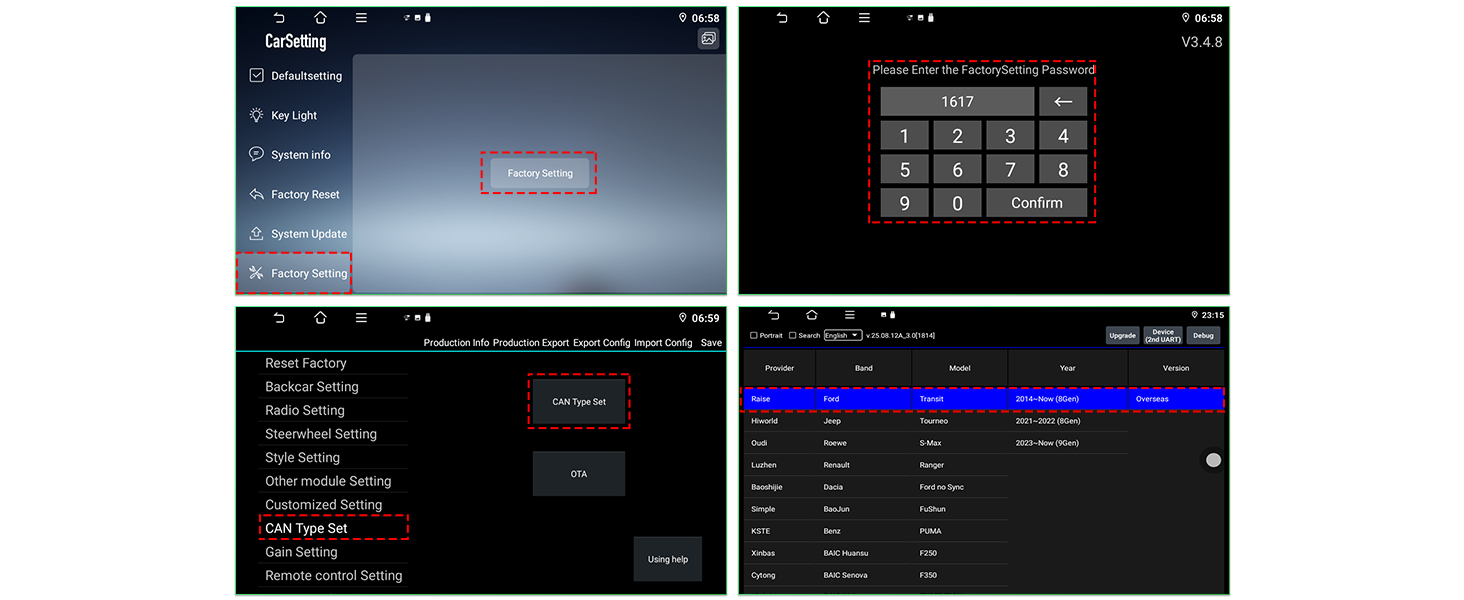
Task: Open the hamburger menu above the Reset Factory list
Action: coord(361,318)
